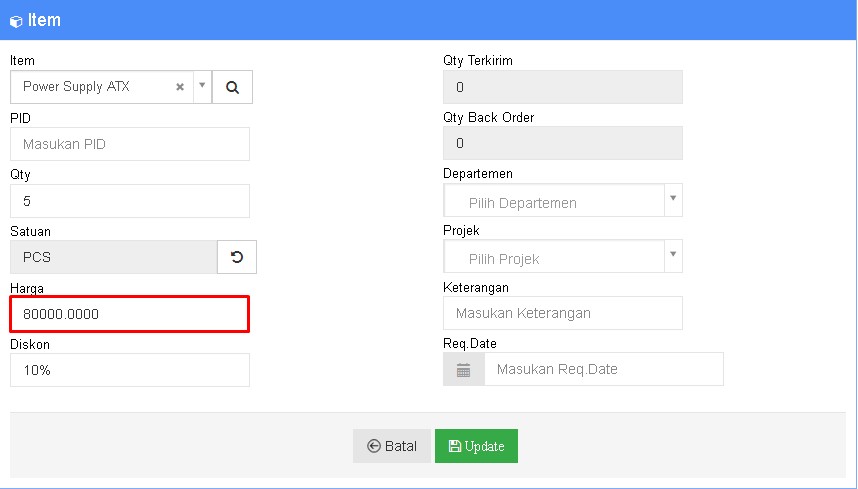Click into the PID input field
Viewport: 858px width, 489px height.
(129, 144)
